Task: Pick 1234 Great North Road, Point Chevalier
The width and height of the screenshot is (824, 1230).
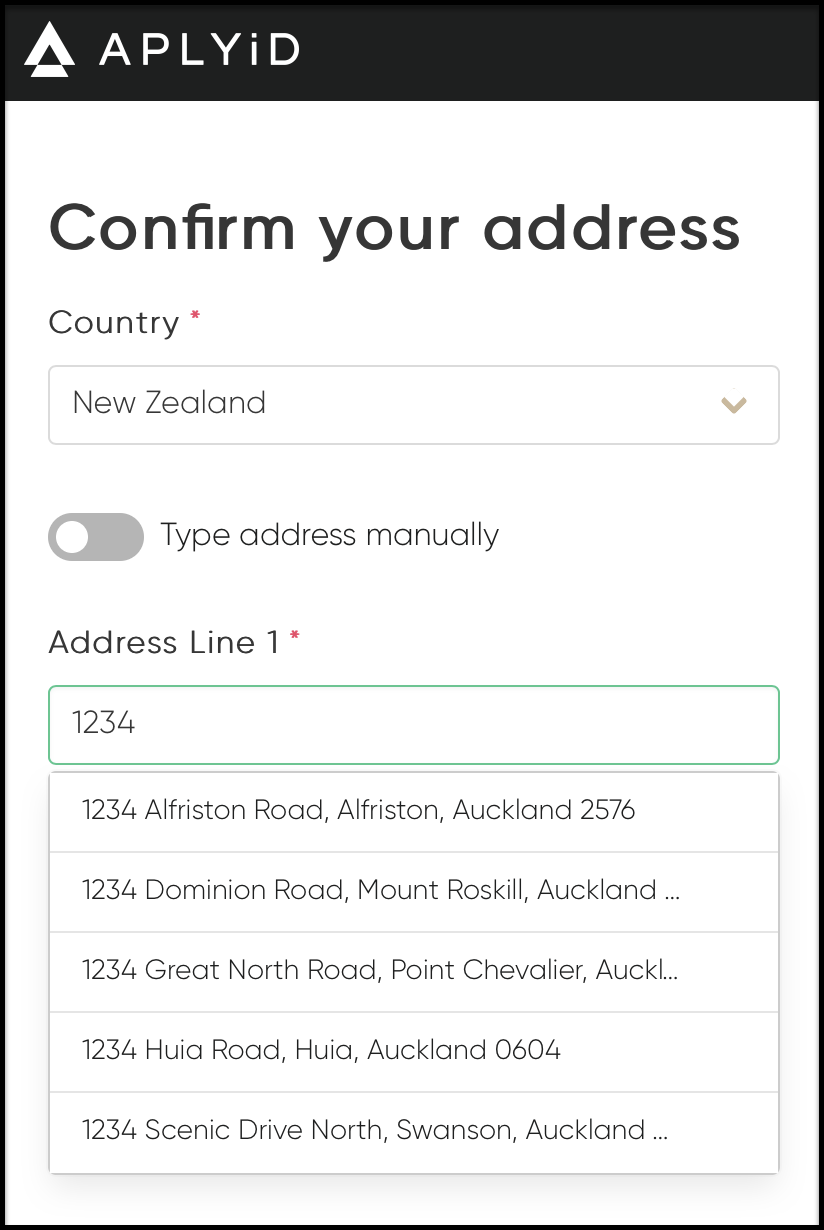Action: [x=413, y=972]
